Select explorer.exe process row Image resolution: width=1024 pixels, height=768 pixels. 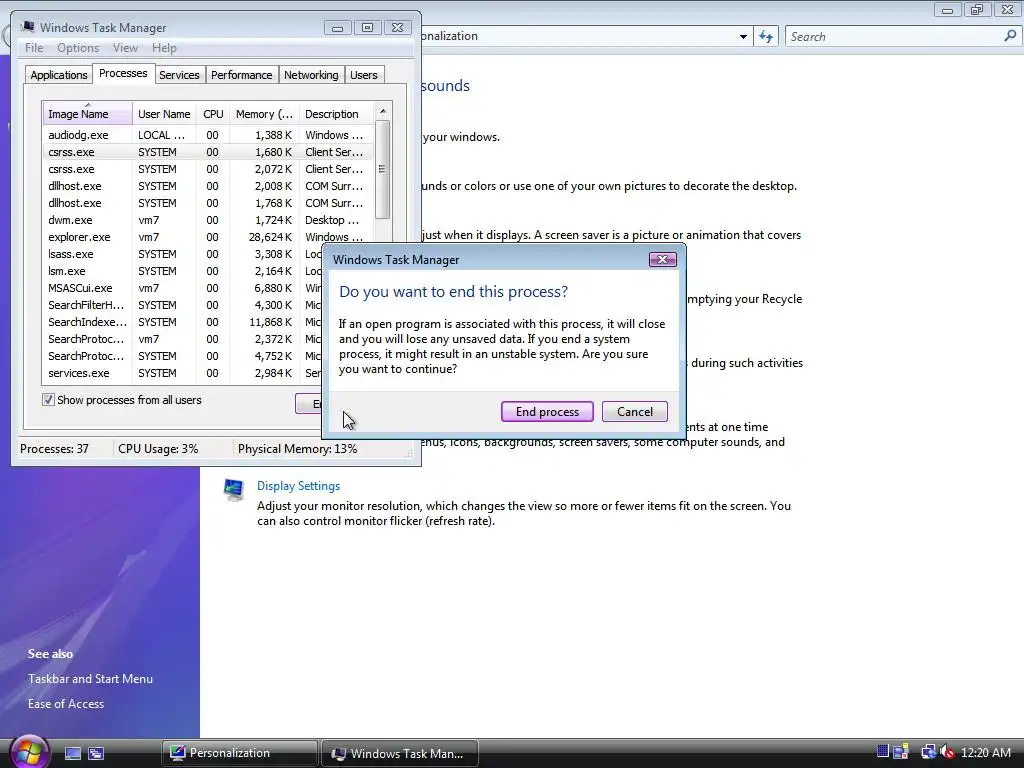click(x=208, y=236)
